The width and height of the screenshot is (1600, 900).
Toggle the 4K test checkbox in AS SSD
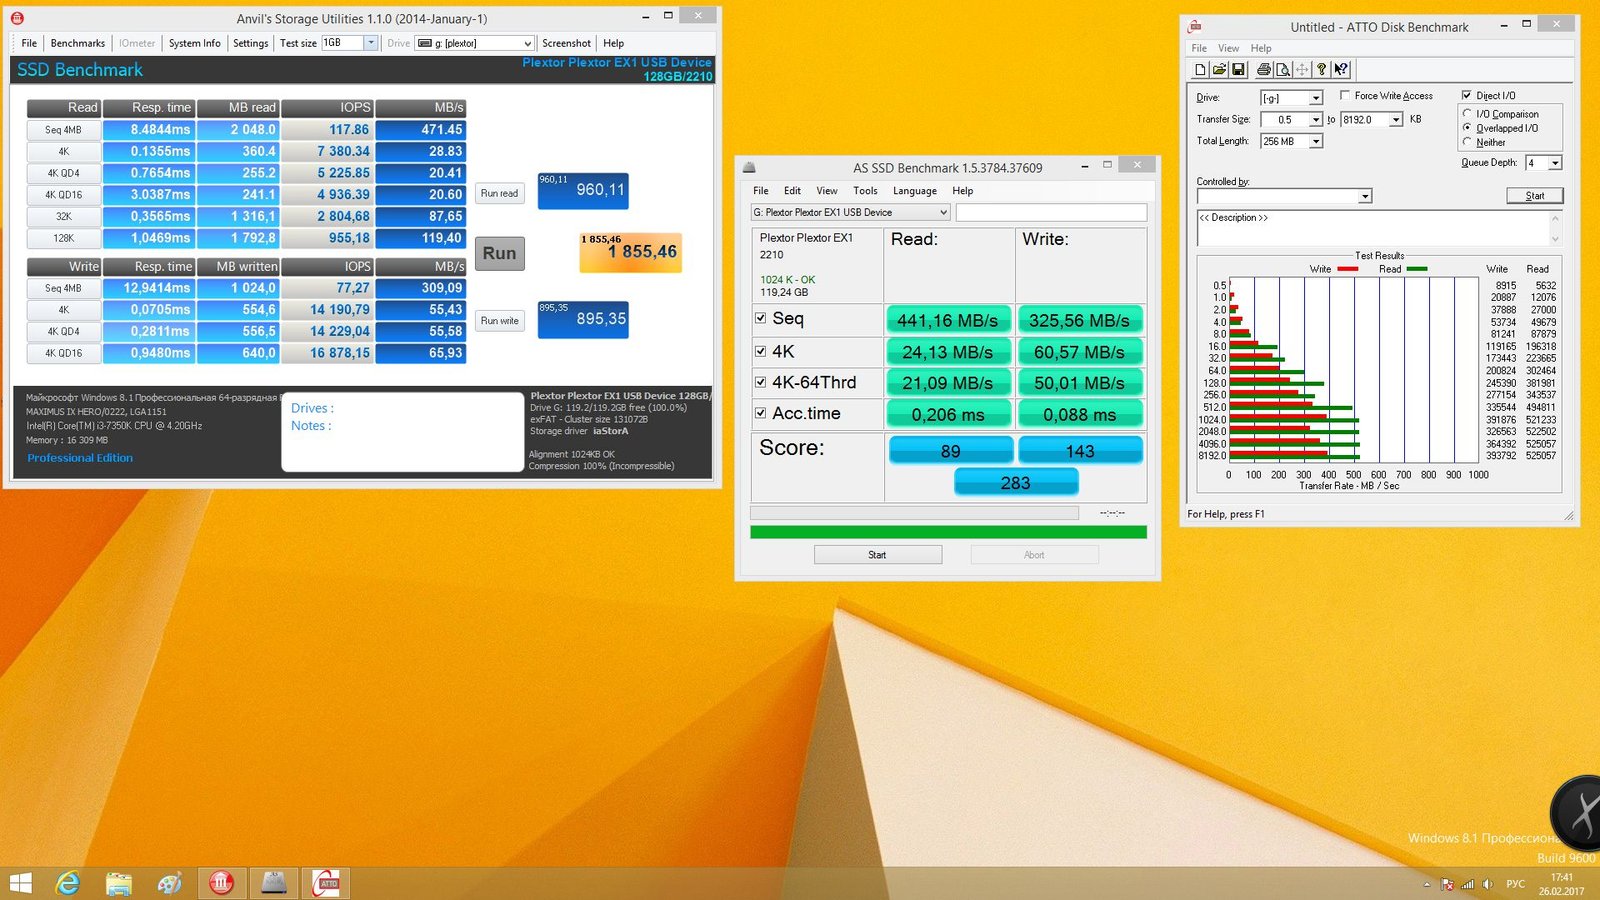pyautogui.click(x=761, y=351)
